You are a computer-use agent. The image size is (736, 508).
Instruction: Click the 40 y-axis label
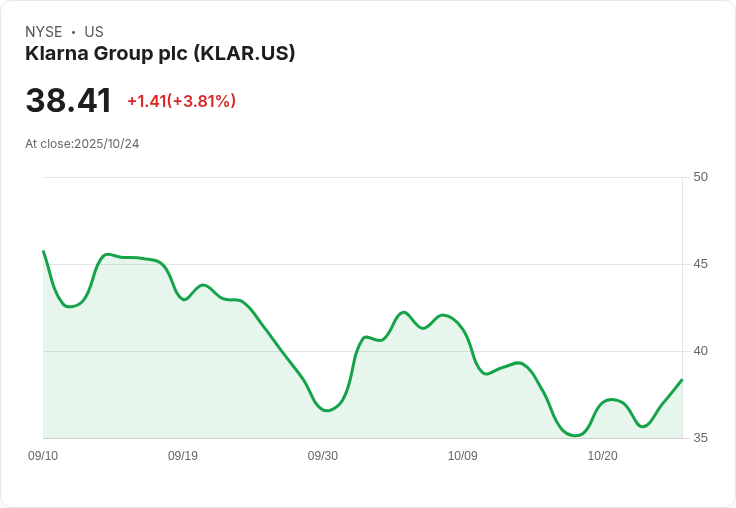[x=700, y=351]
